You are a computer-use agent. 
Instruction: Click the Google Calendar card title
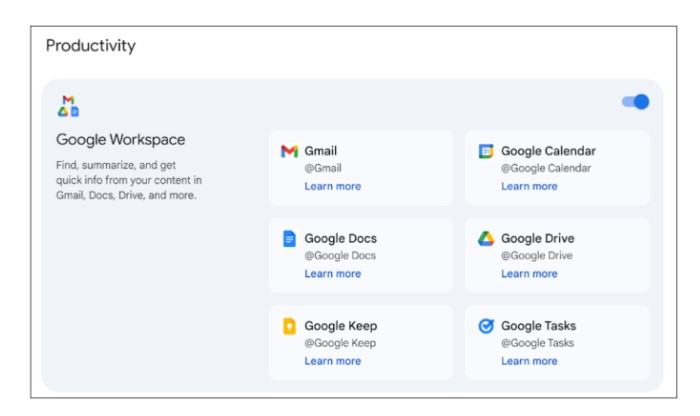tap(548, 151)
